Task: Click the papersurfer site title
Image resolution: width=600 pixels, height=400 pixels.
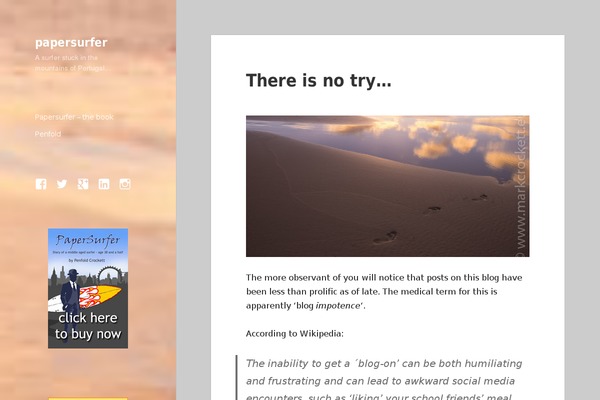Action: pyautogui.click(x=71, y=42)
